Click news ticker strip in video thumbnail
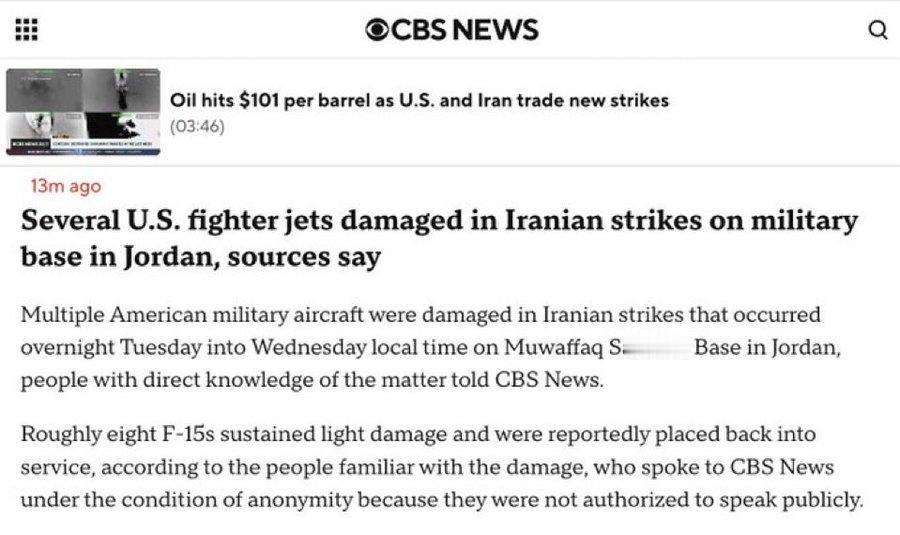This screenshot has height=535, width=900. tap(83, 145)
